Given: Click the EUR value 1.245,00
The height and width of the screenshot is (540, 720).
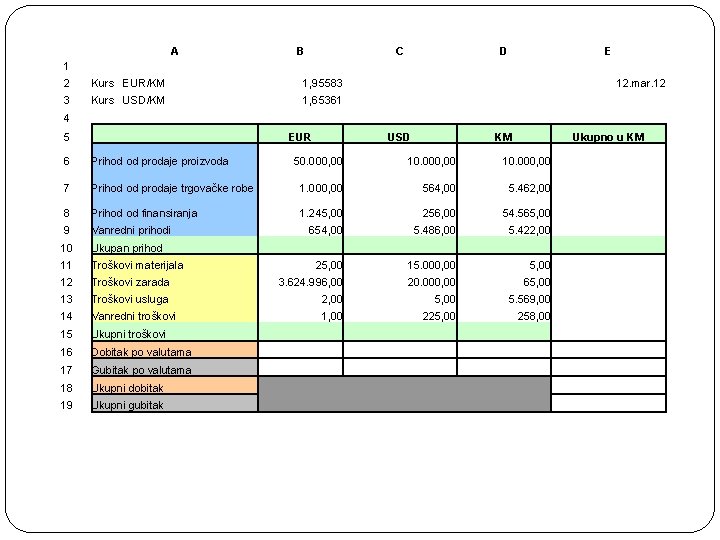Looking at the screenshot, I should (x=321, y=213).
